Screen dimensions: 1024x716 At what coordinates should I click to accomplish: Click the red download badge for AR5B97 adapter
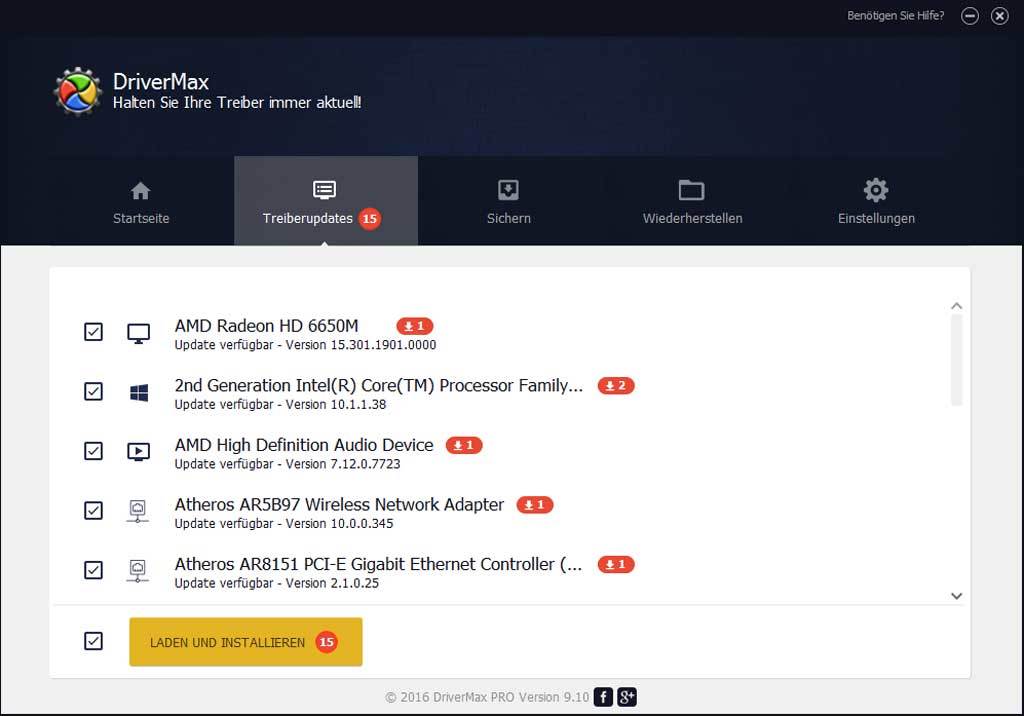click(x=535, y=504)
